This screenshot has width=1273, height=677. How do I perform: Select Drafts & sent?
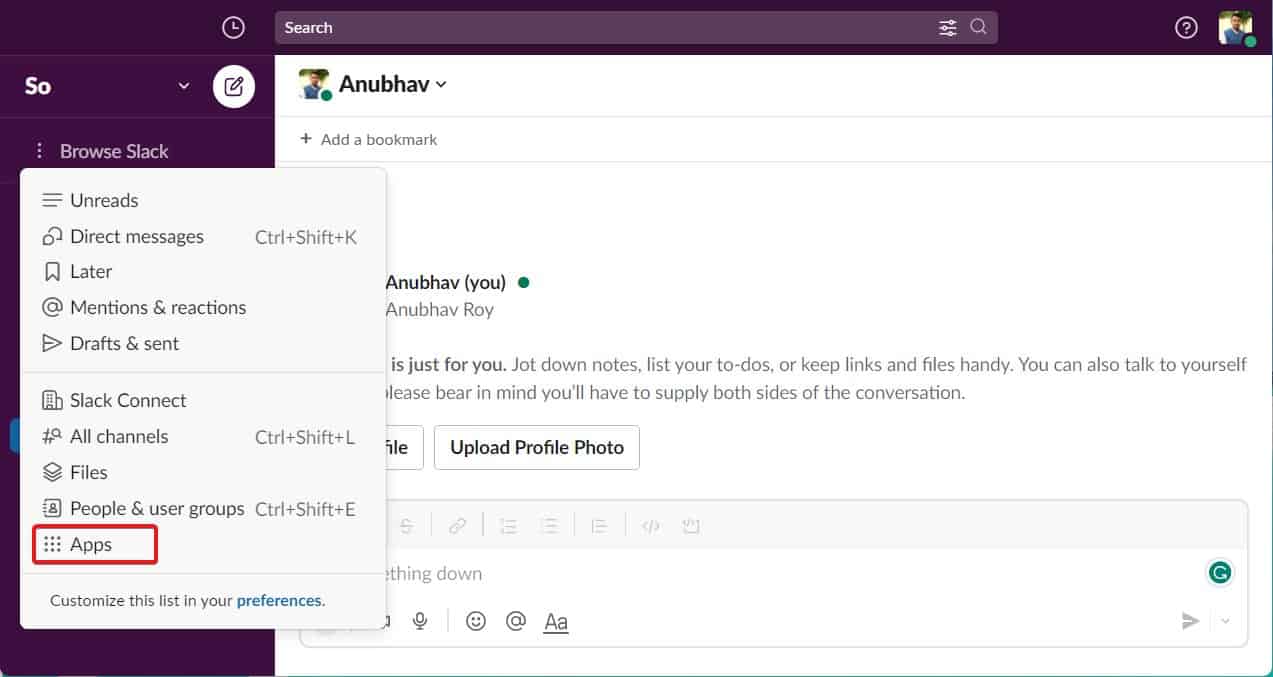tap(203, 343)
